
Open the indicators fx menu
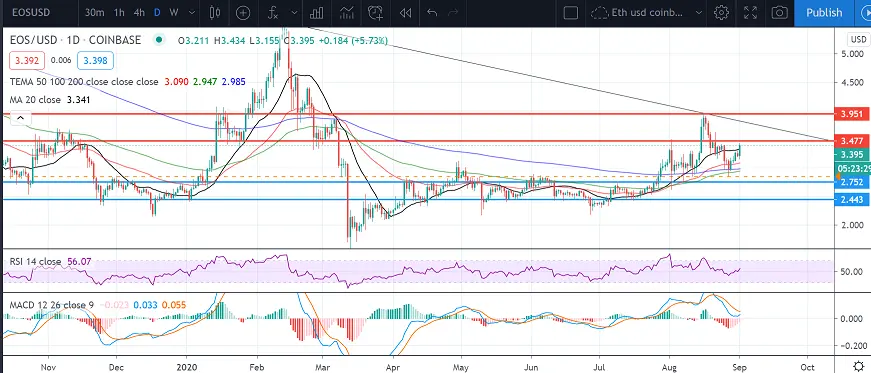coord(273,13)
